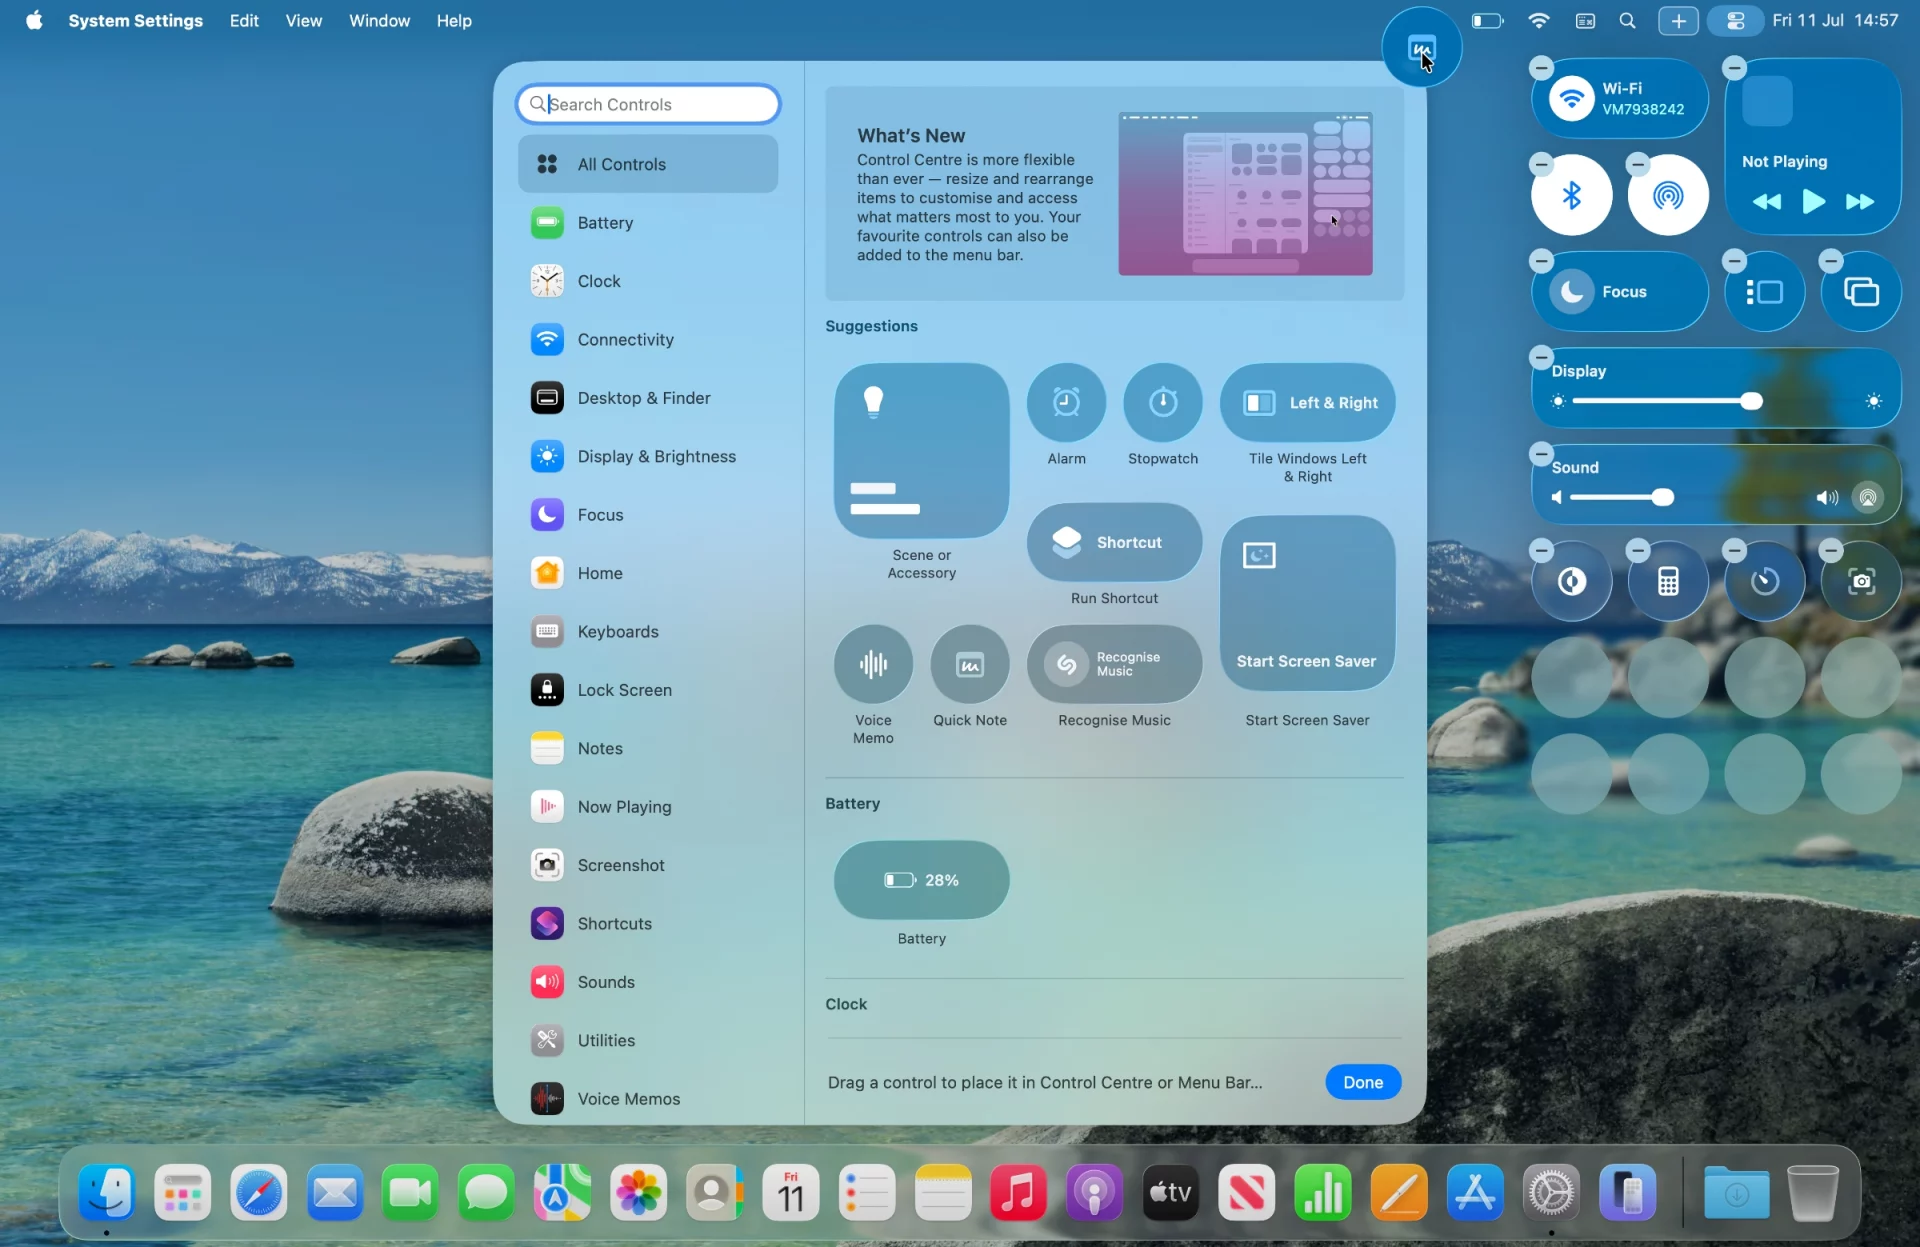Adjust the Display brightness slider
Image resolution: width=1920 pixels, height=1247 pixels.
(x=1752, y=401)
